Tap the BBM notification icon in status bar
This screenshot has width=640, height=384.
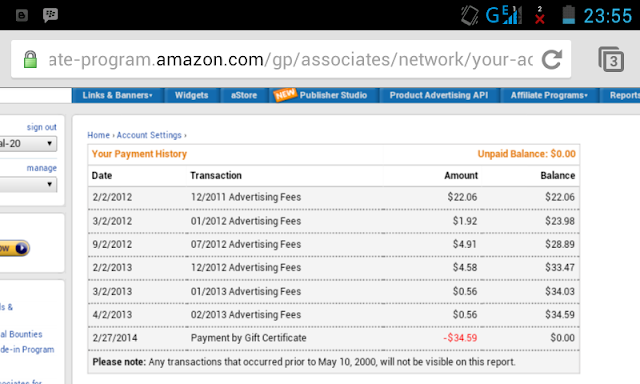click(x=50, y=15)
